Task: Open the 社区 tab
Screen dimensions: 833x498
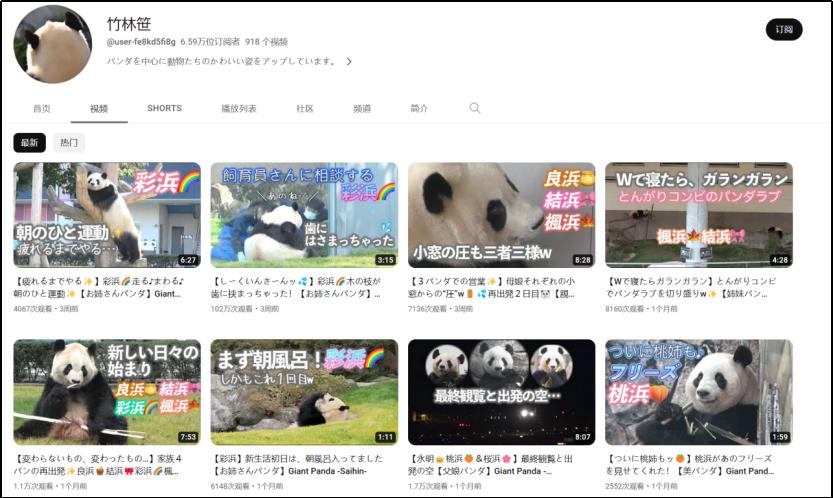Action: point(304,108)
